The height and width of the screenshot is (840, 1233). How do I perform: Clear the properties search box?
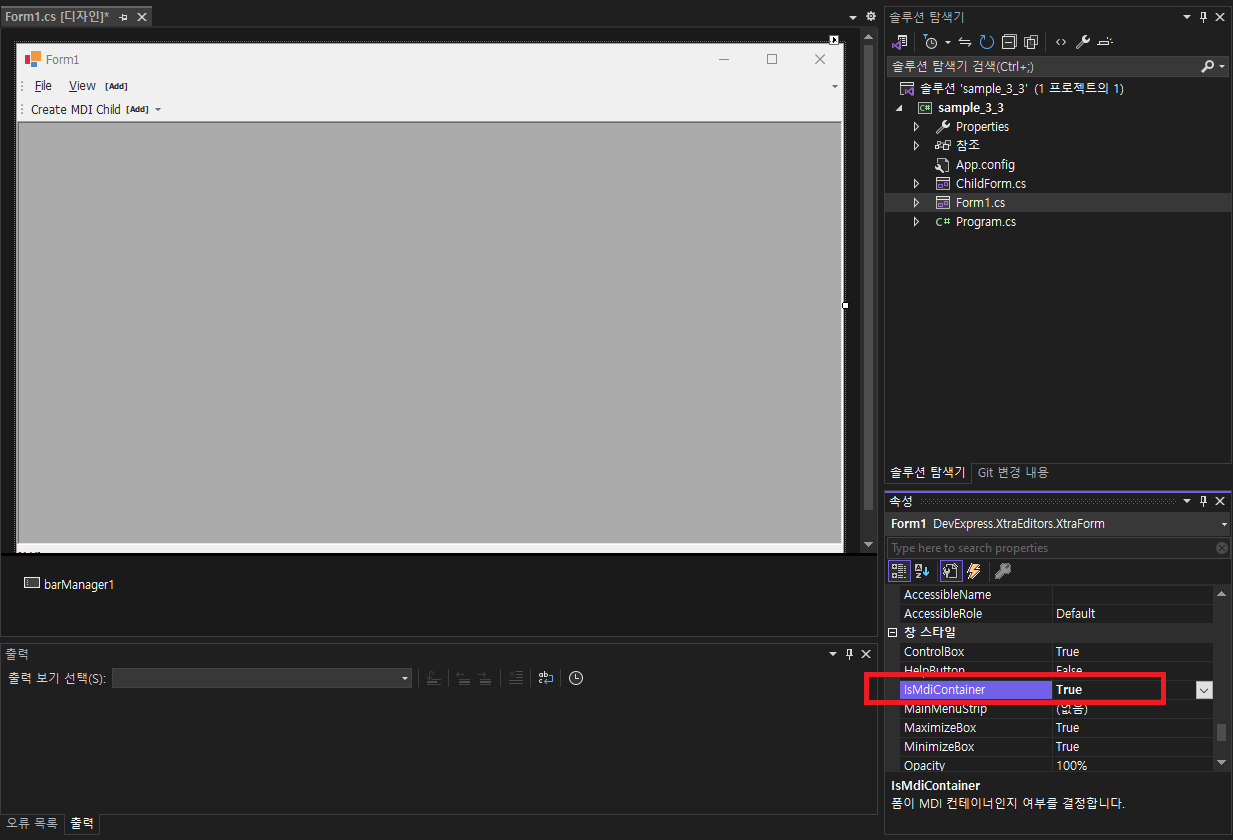(x=1222, y=548)
